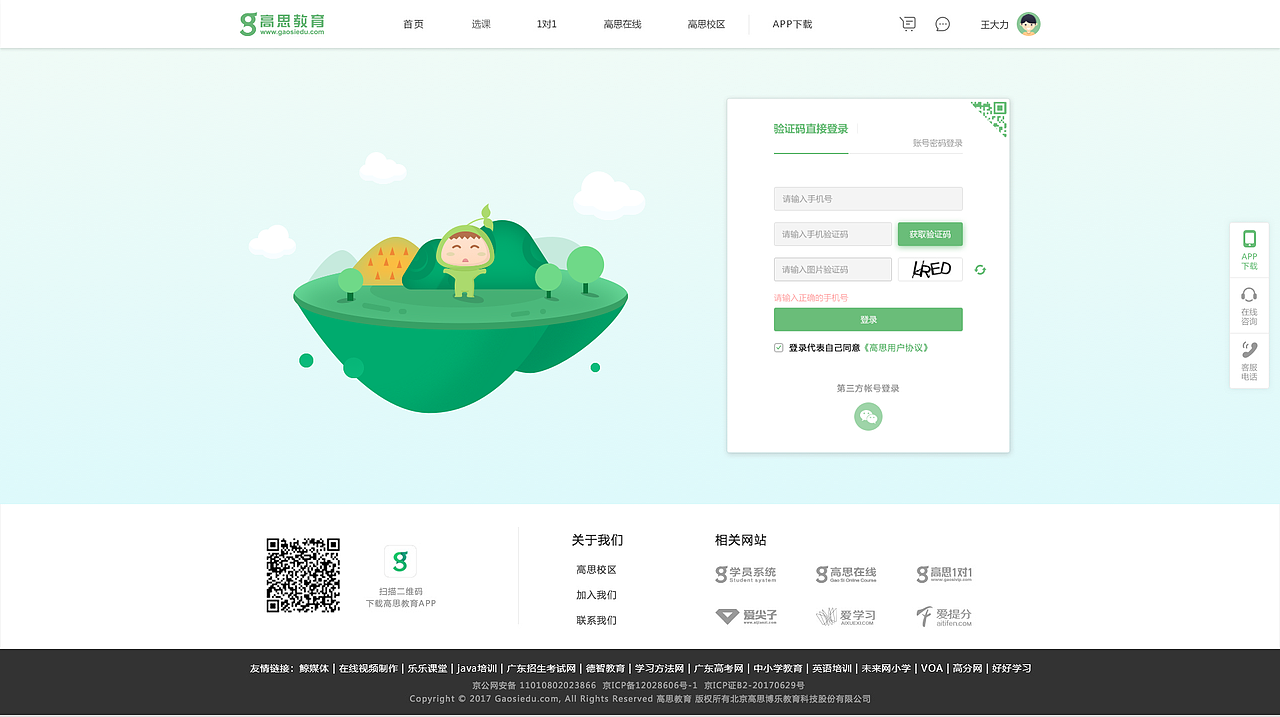Open 爱提分 related site logo
1280x717 pixels.
[944, 616]
